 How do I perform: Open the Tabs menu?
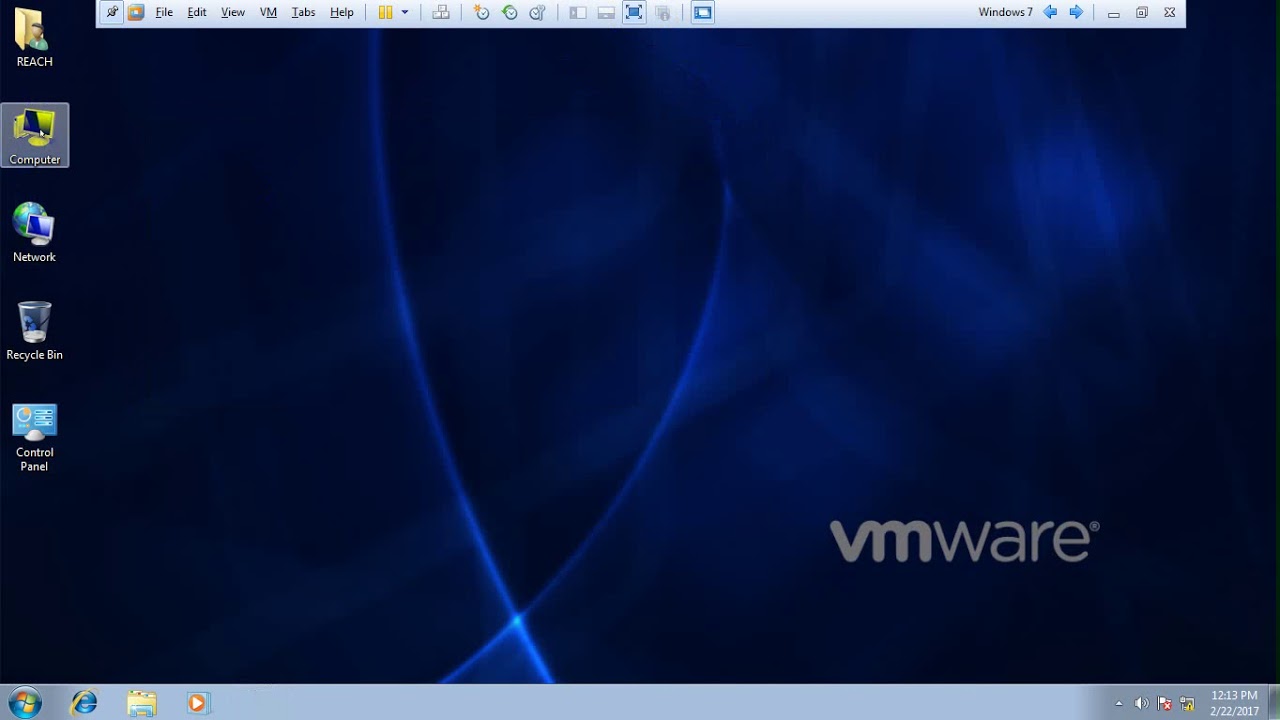point(303,13)
